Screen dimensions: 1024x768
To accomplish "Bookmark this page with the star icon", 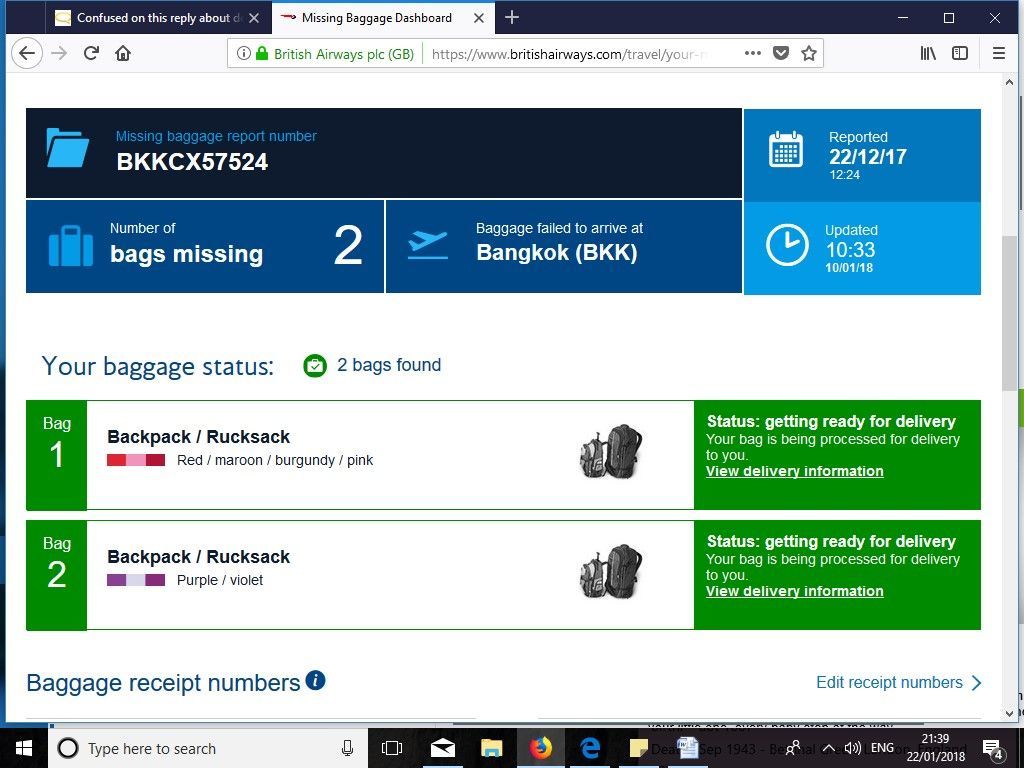I will (x=808, y=54).
